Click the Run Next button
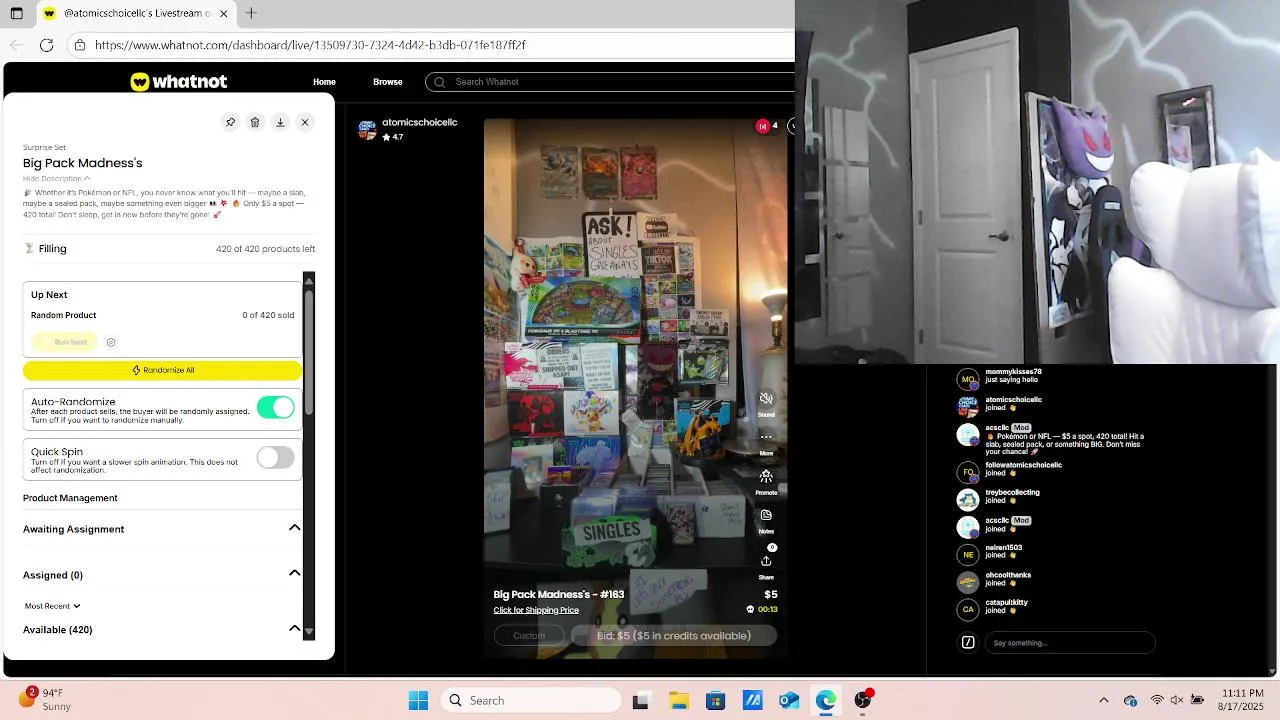The height and width of the screenshot is (720, 1280). (71, 342)
